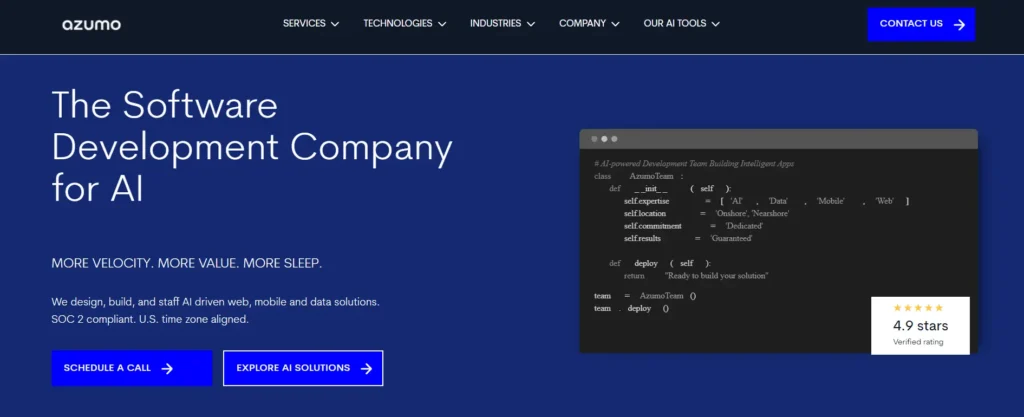Expand the Company chevron arrow
The width and height of the screenshot is (1024, 417).
tap(615, 24)
